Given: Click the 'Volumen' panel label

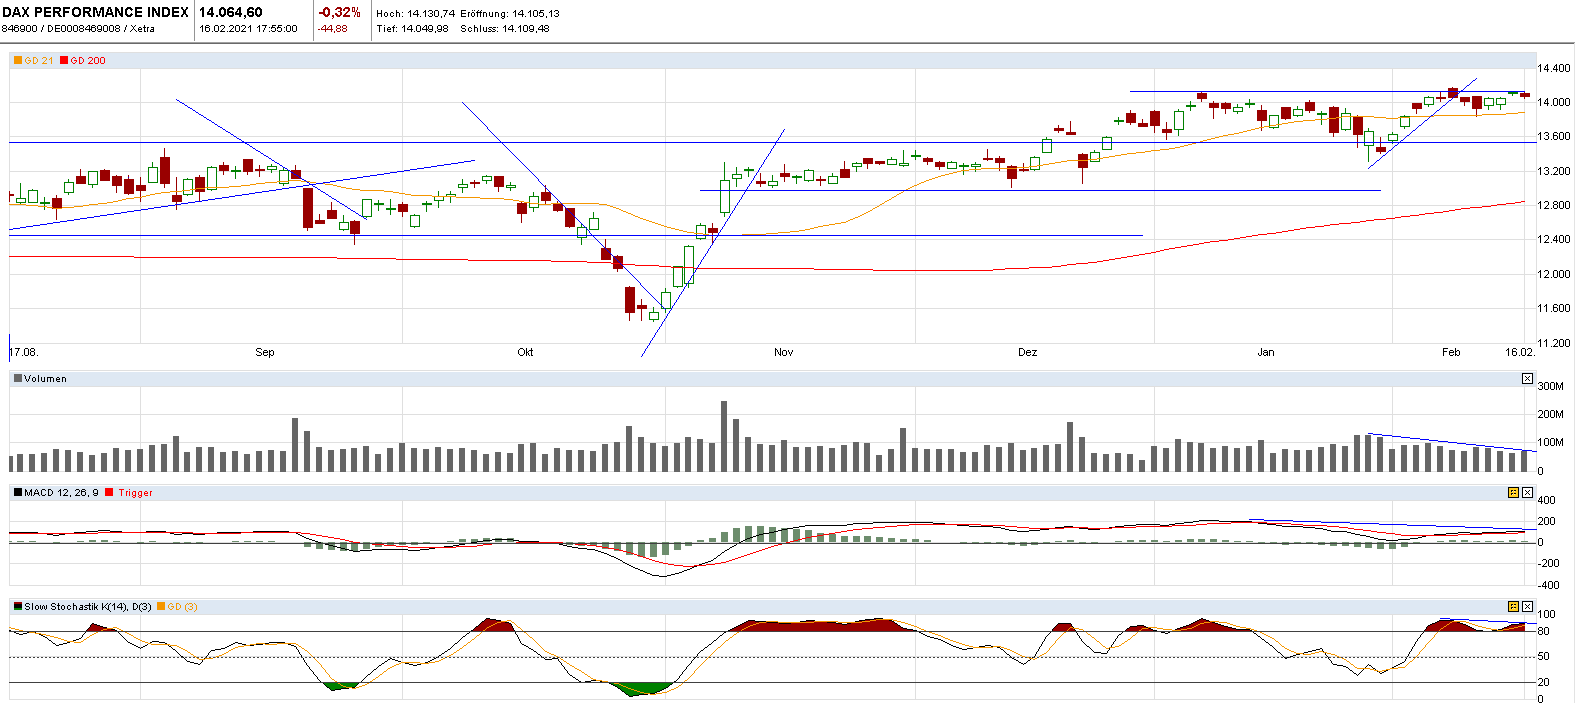Looking at the screenshot, I should point(46,378).
